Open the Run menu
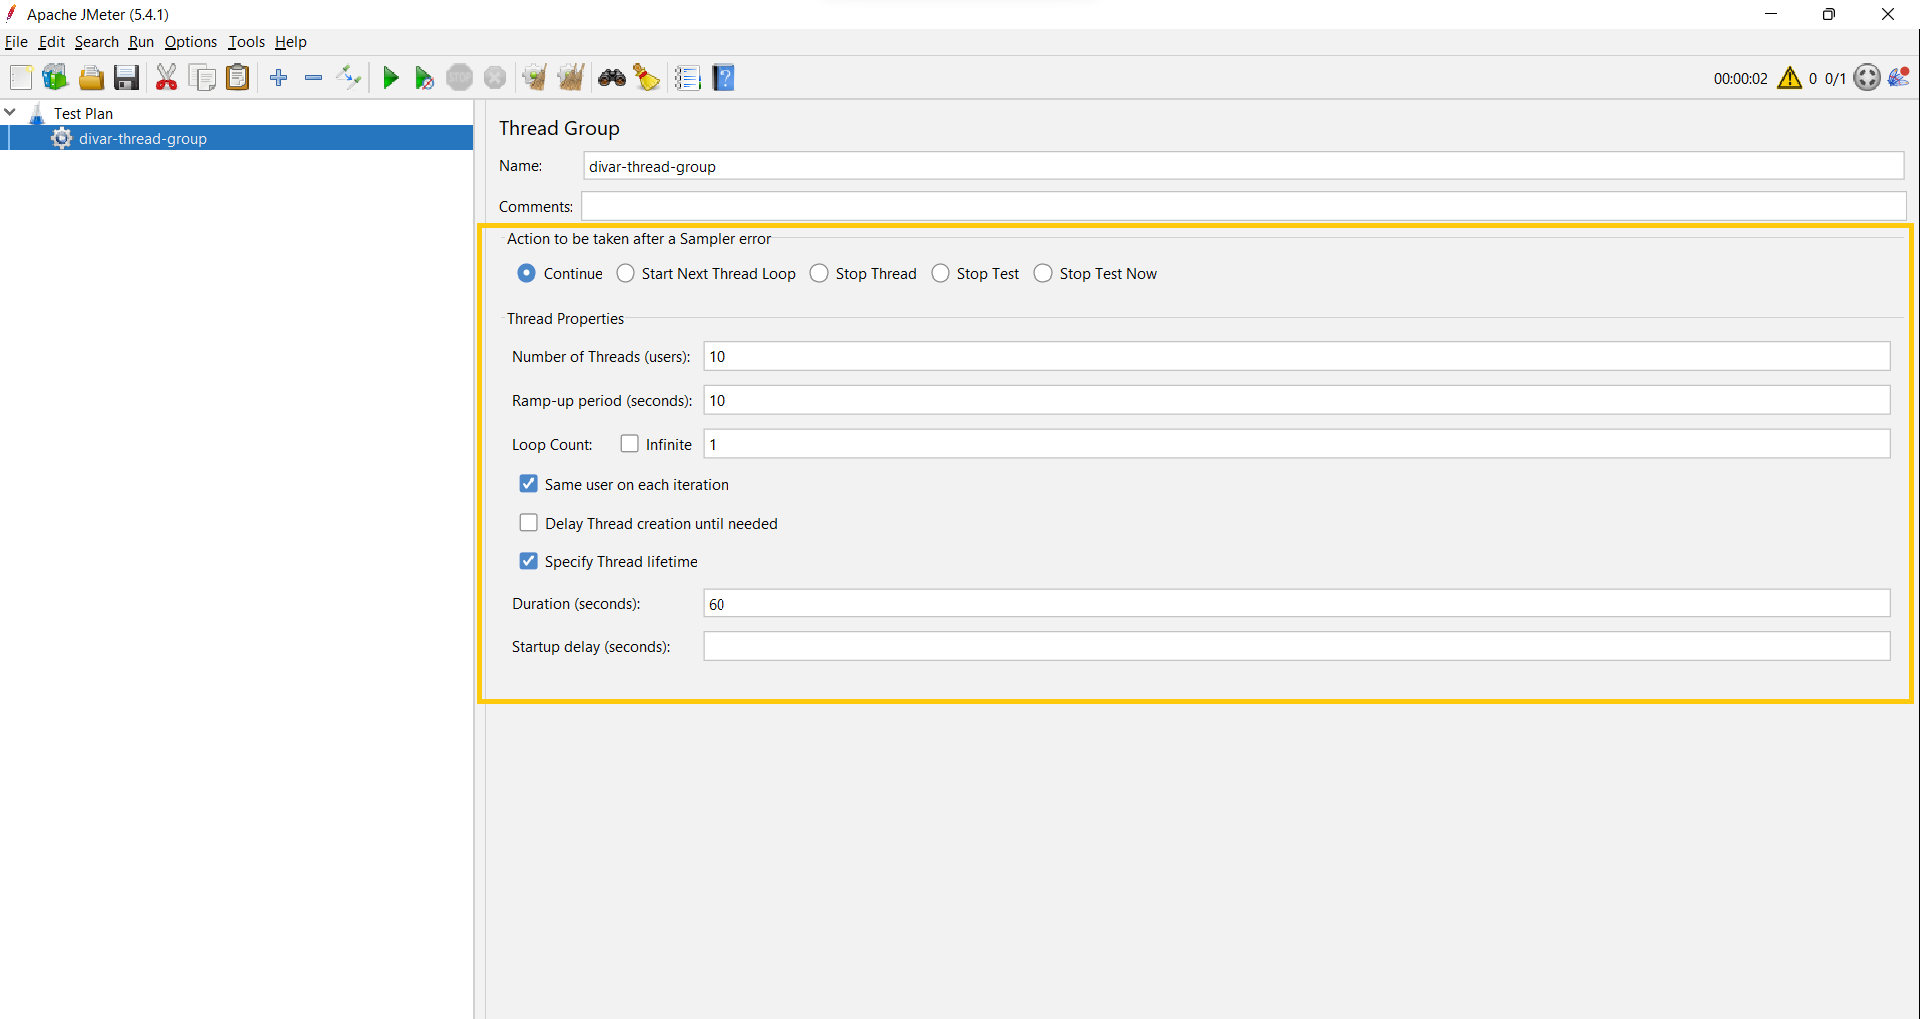Viewport: 1920px width, 1019px height. [x=141, y=42]
